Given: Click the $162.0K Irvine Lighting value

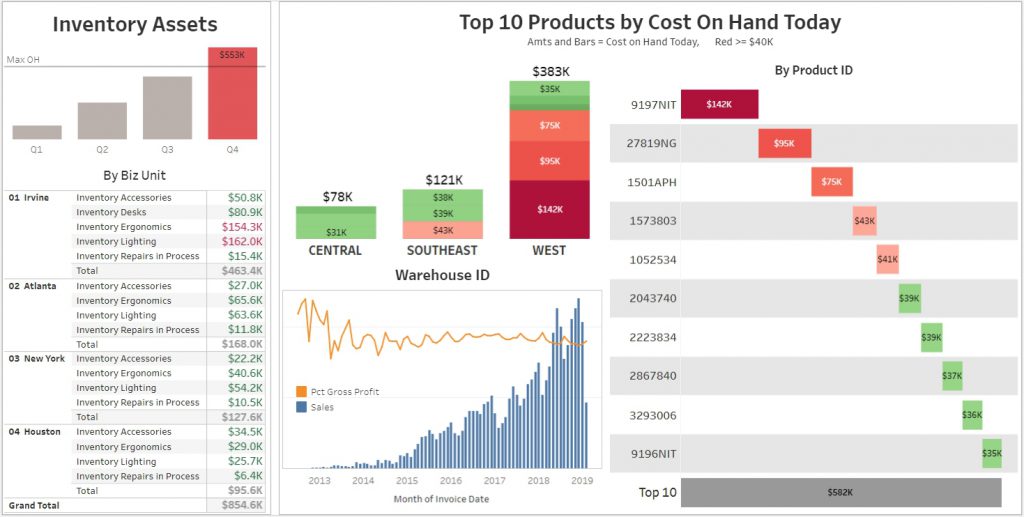Looking at the screenshot, I should (242, 242).
